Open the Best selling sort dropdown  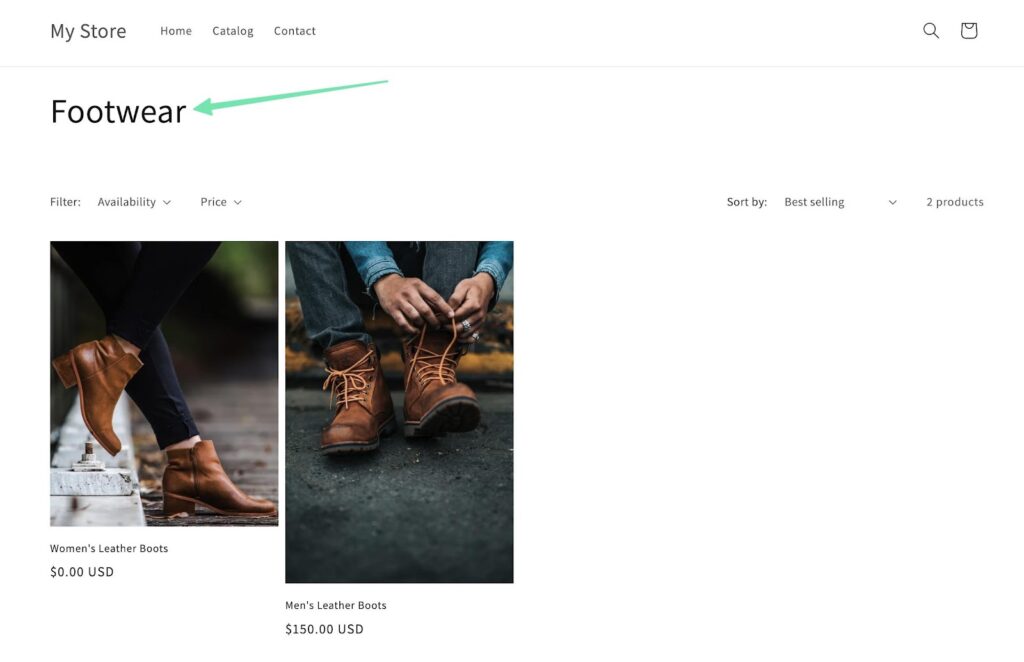pyautogui.click(x=815, y=202)
